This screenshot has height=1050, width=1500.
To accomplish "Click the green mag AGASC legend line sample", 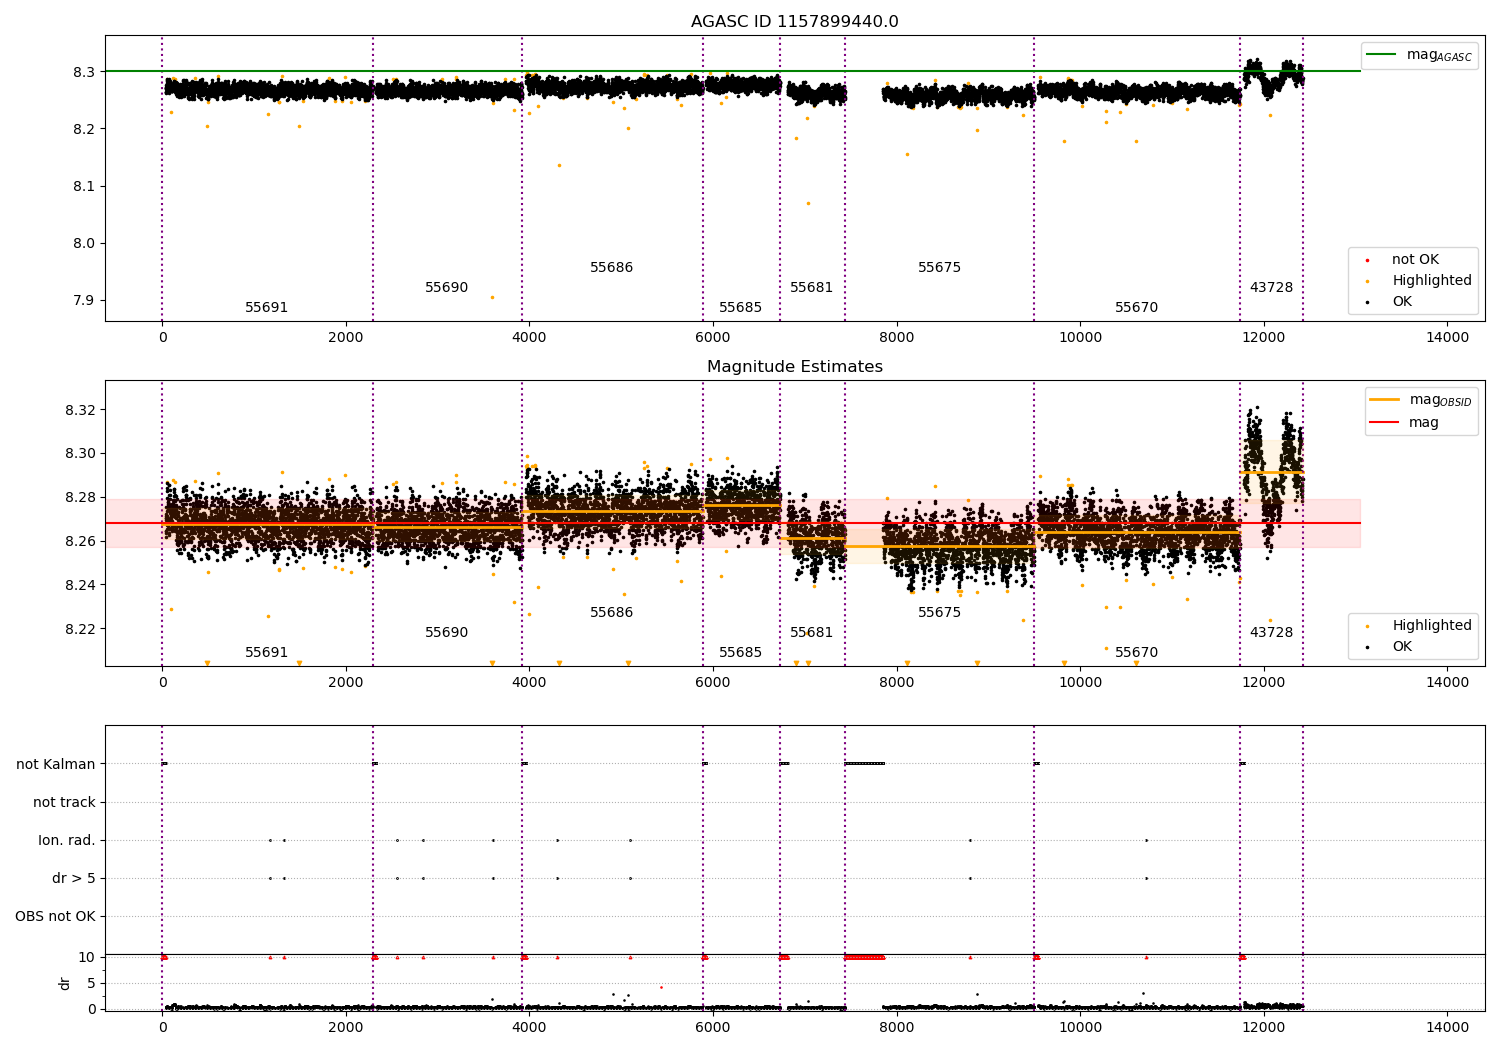I will pyautogui.click(x=1381, y=55).
